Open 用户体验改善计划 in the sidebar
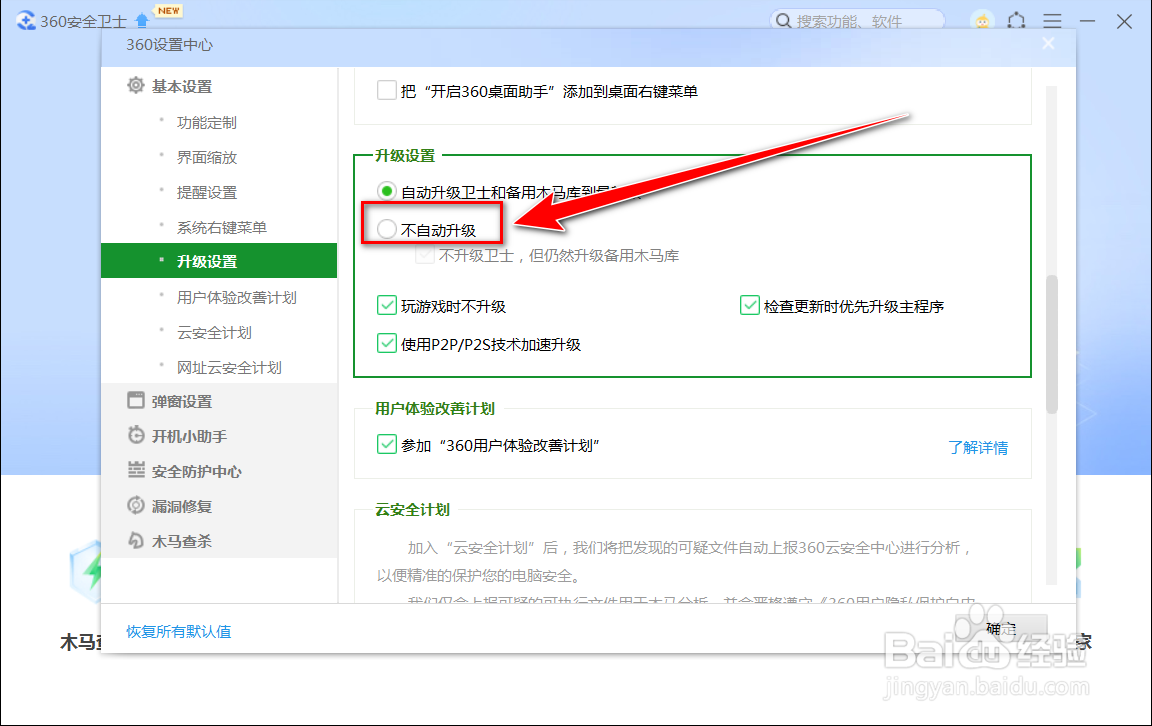 (236, 298)
